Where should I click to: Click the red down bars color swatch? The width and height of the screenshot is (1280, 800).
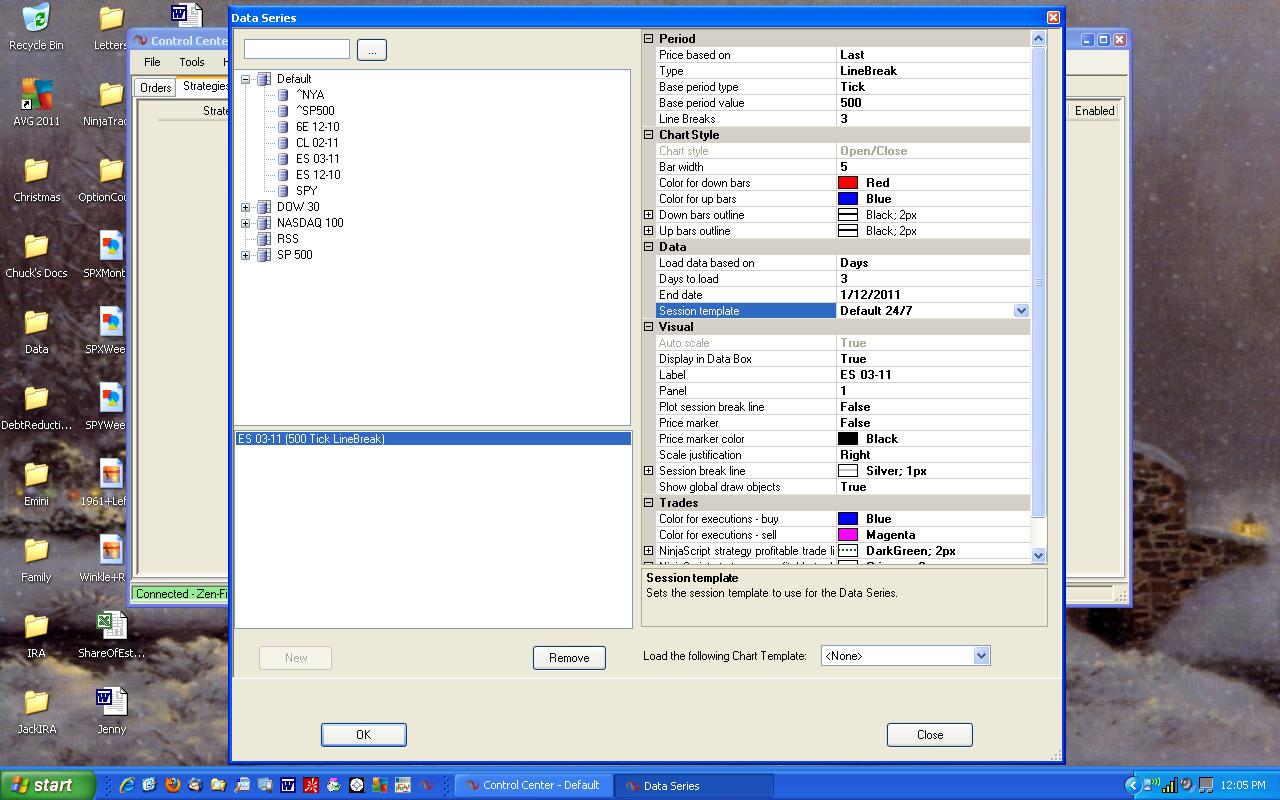[x=848, y=183]
